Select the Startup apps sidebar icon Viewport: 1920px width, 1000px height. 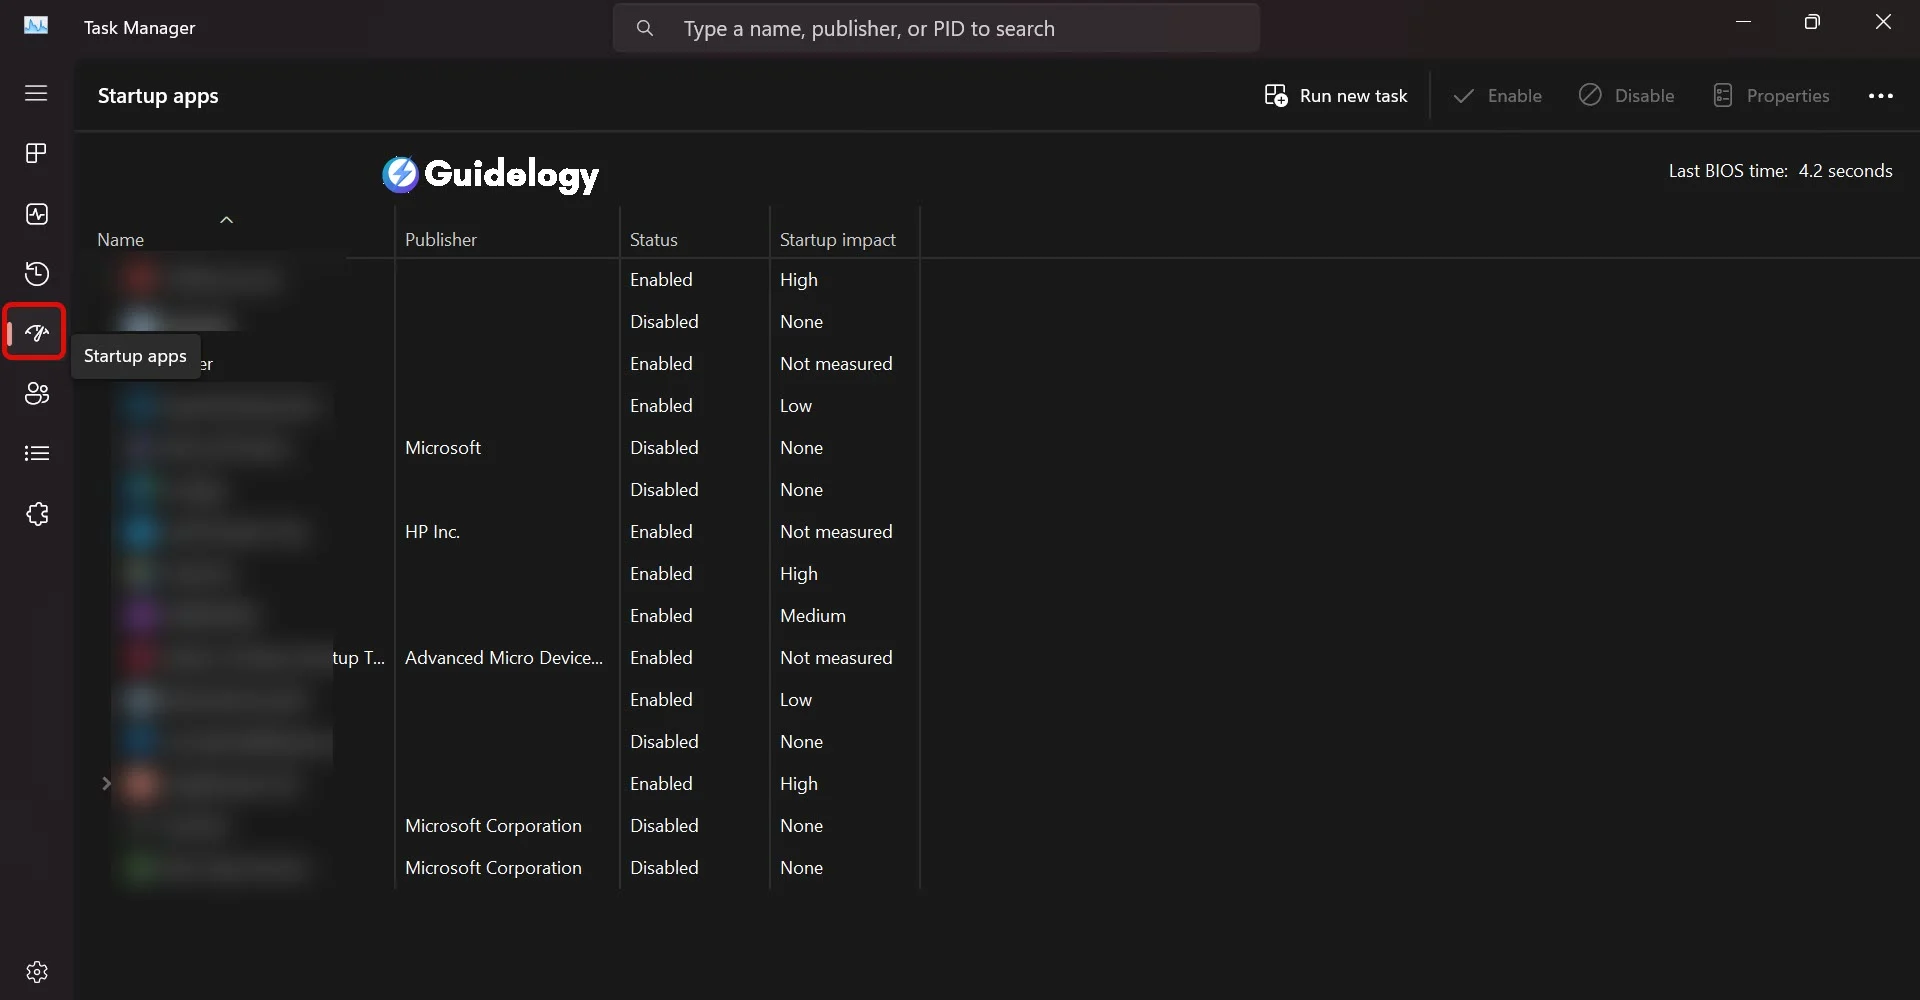click(x=36, y=332)
